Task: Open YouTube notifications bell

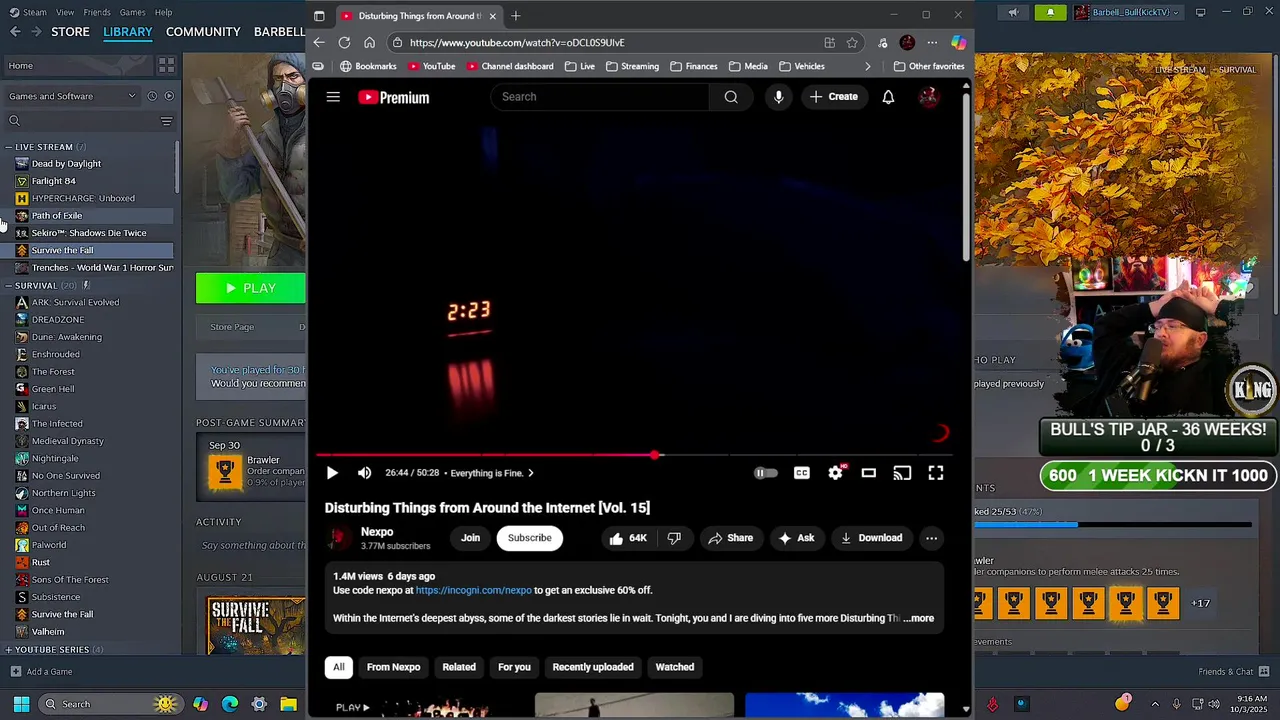Action: pos(888,97)
